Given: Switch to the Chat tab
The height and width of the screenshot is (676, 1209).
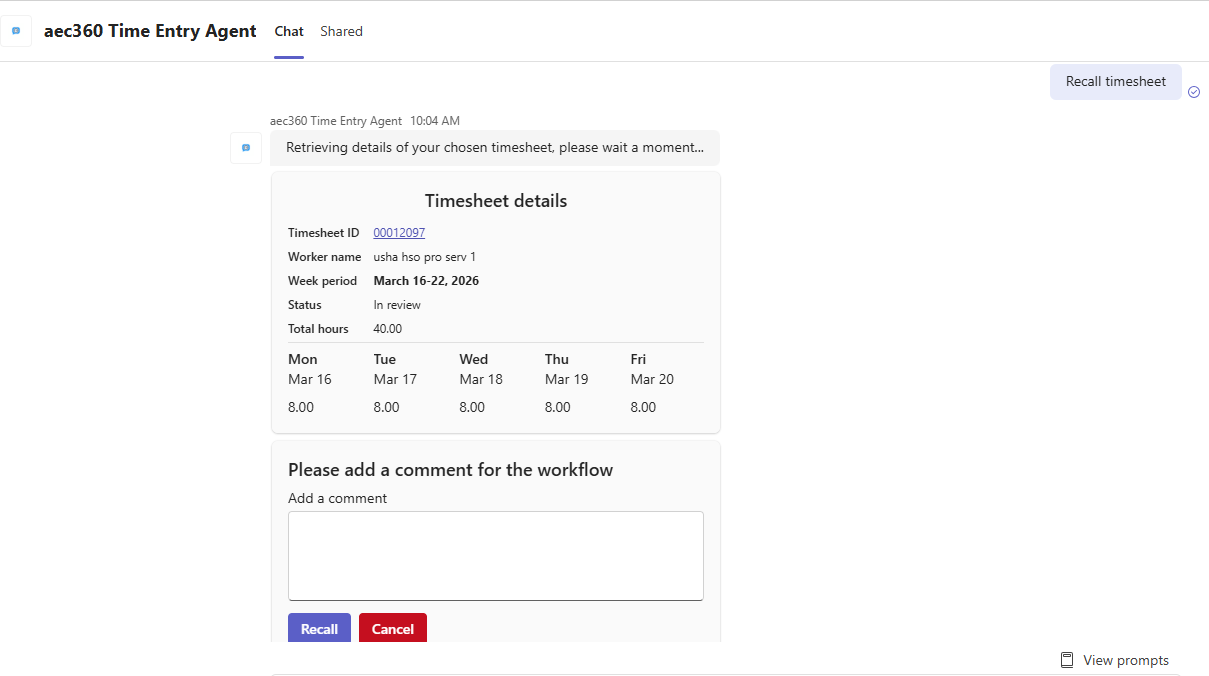Looking at the screenshot, I should click(x=289, y=31).
